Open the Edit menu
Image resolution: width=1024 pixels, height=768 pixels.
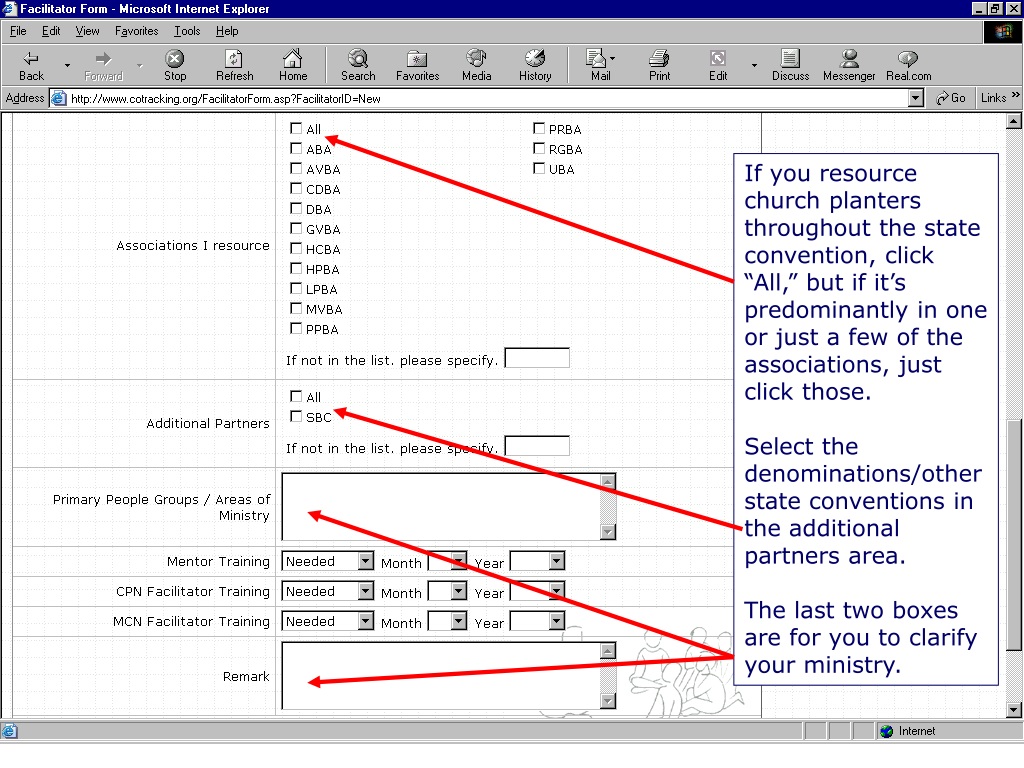click(x=51, y=31)
